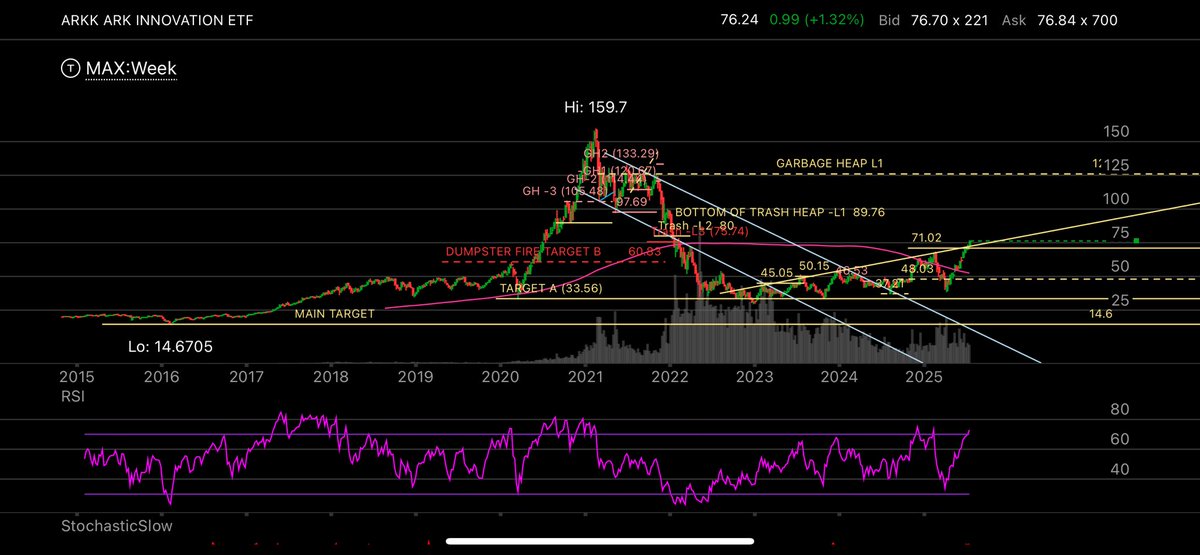Tap the 2015 year on the time axis
This screenshot has width=1200, height=555.
pyautogui.click(x=77, y=376)
